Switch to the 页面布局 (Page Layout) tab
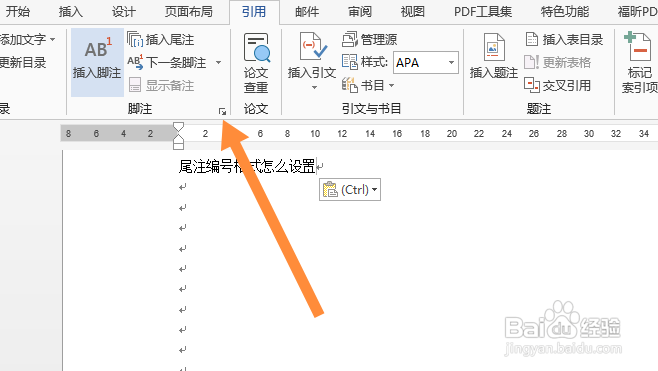This screenshot has width=658, height=371. pos(188,11)
